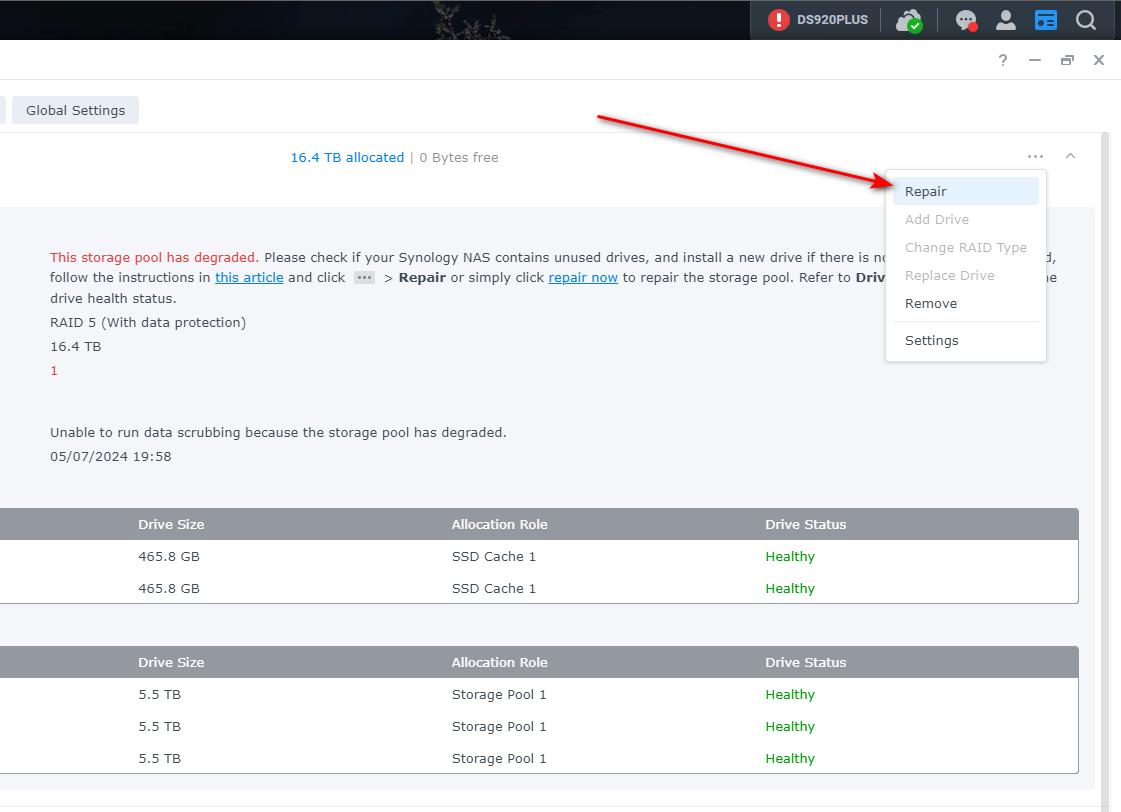The width and height of the screenshot is (1121, 812).
Task: Click the '0 Bytes free' text
Action: [459, 157]
